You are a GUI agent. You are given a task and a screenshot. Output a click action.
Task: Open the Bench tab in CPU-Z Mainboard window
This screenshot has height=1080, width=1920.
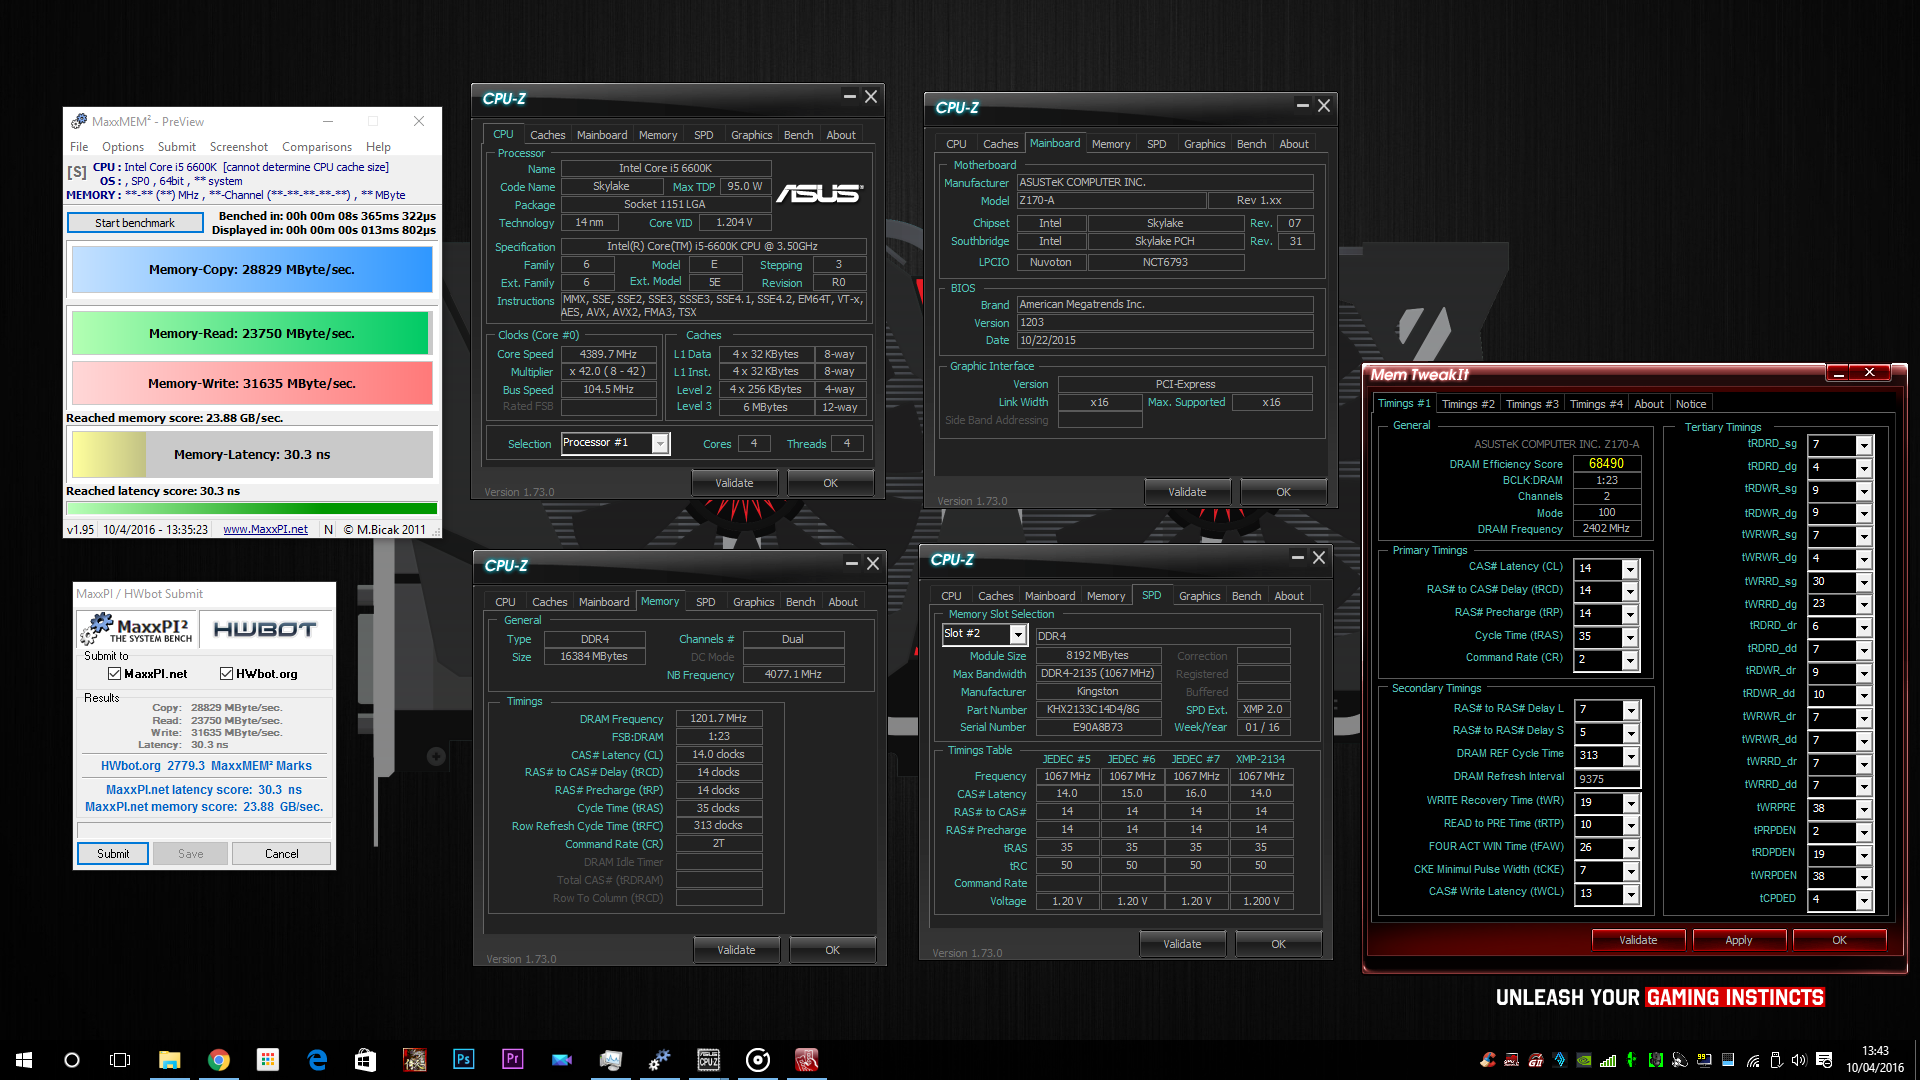pyautogui.click(x=1251, y=144)
